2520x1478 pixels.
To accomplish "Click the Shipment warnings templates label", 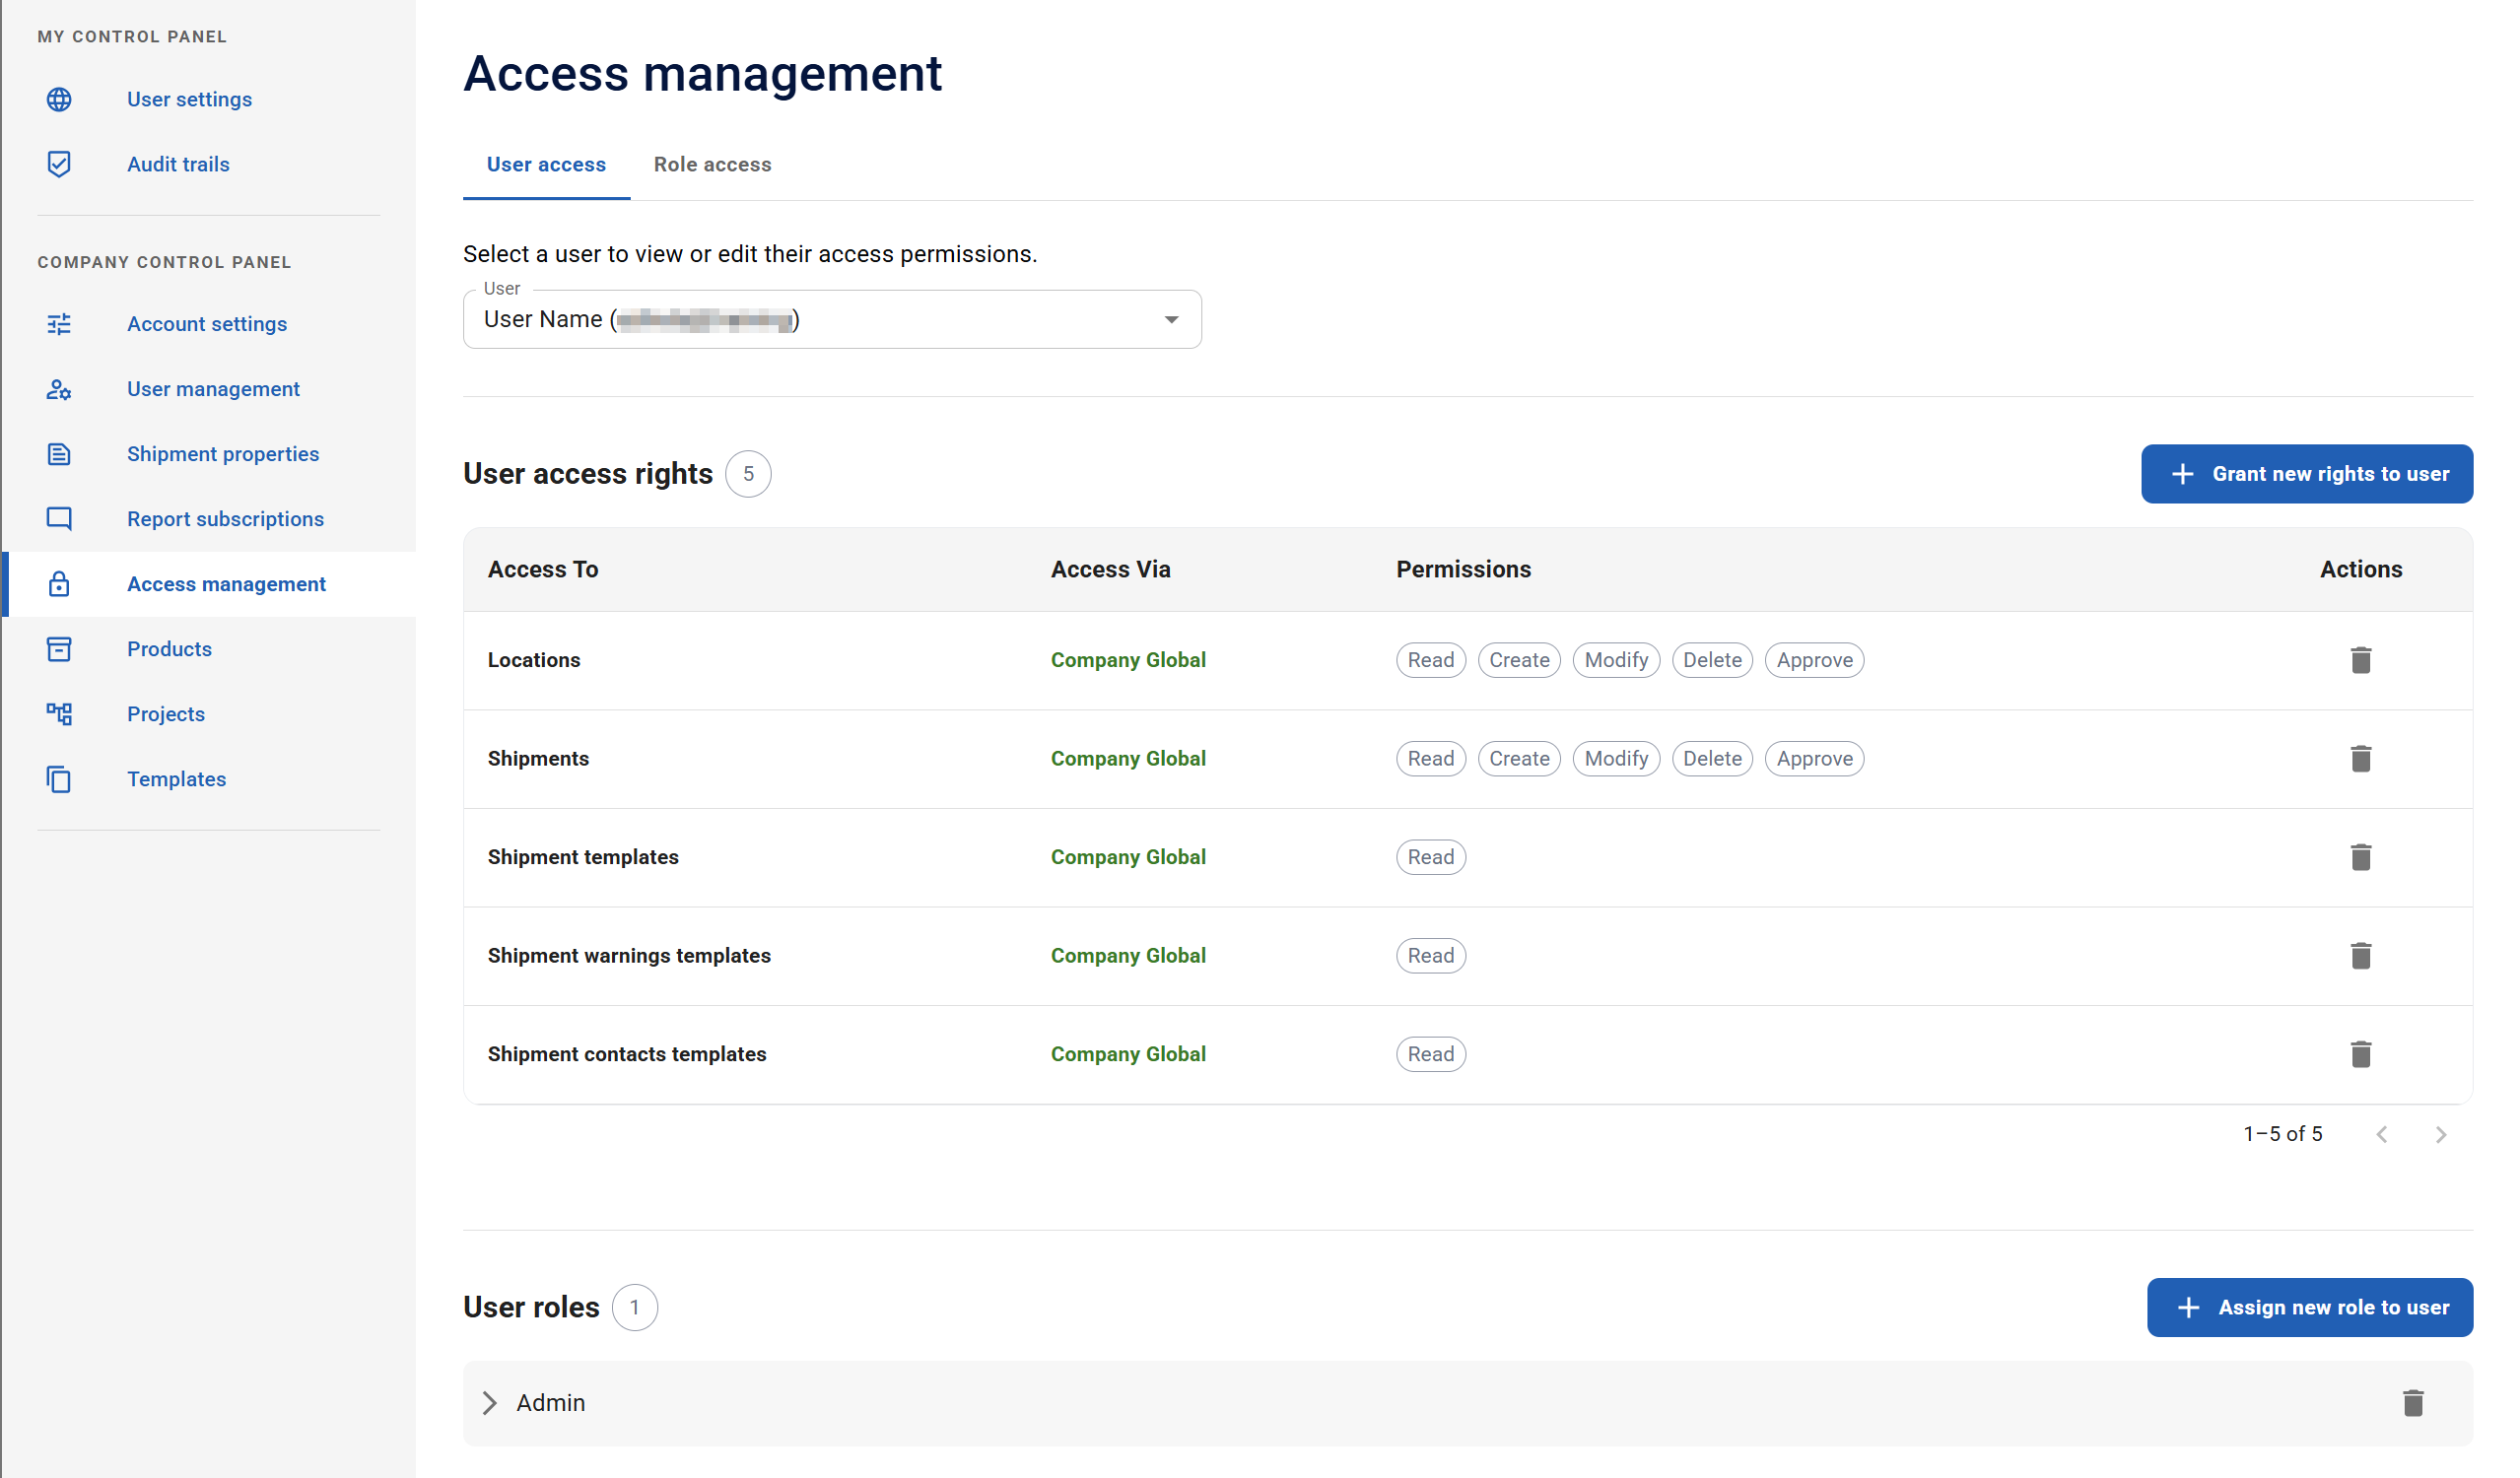I will click(629, 956).
